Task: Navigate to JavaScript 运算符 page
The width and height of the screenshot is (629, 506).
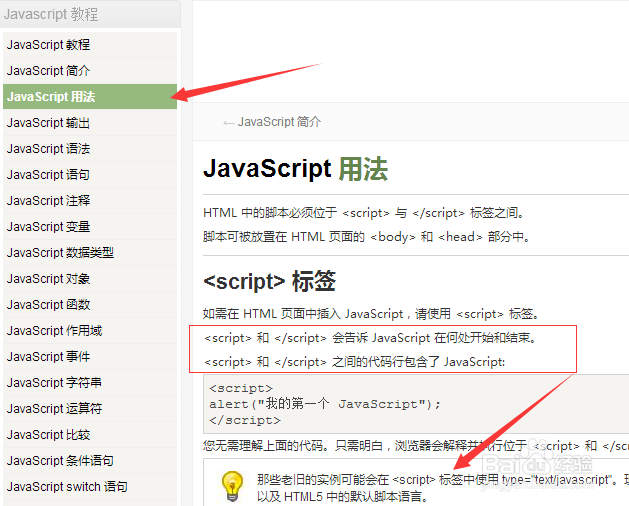Action: tap(90, 408)
